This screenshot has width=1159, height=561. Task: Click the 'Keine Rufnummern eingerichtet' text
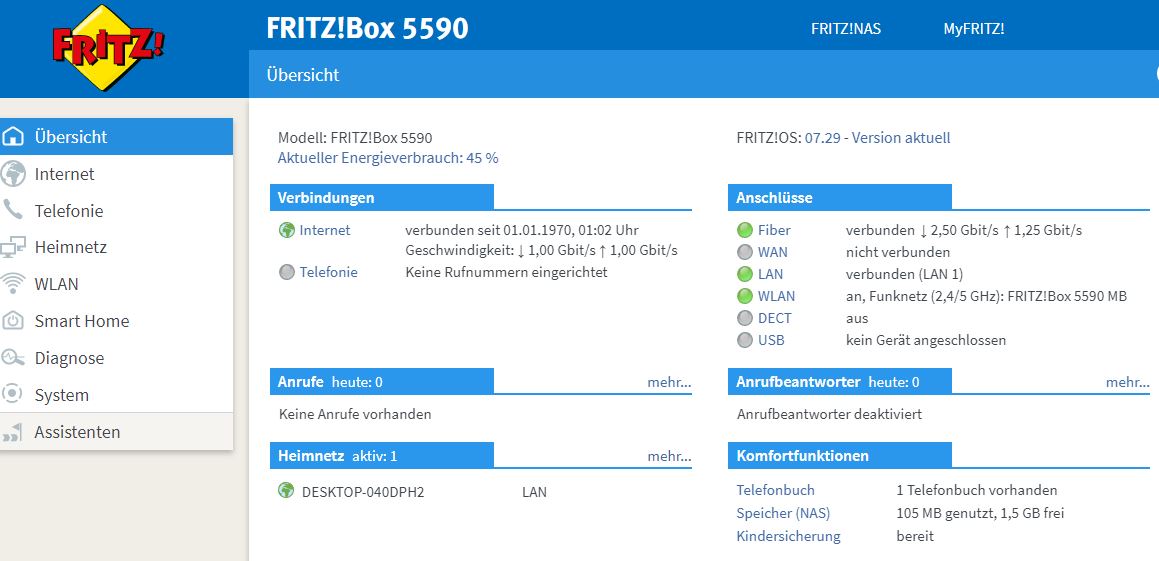(506, 273)
